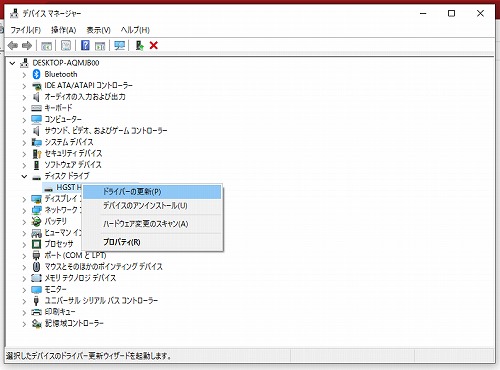Show or hide console tree toolbar icon
The image size is (500, 370).
(x=46, y=45)
